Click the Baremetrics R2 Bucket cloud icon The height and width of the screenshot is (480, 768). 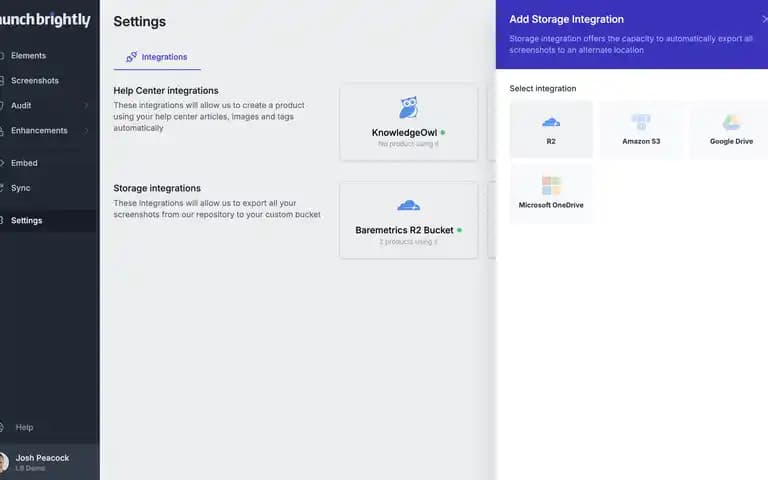click(x=408, y=205)
